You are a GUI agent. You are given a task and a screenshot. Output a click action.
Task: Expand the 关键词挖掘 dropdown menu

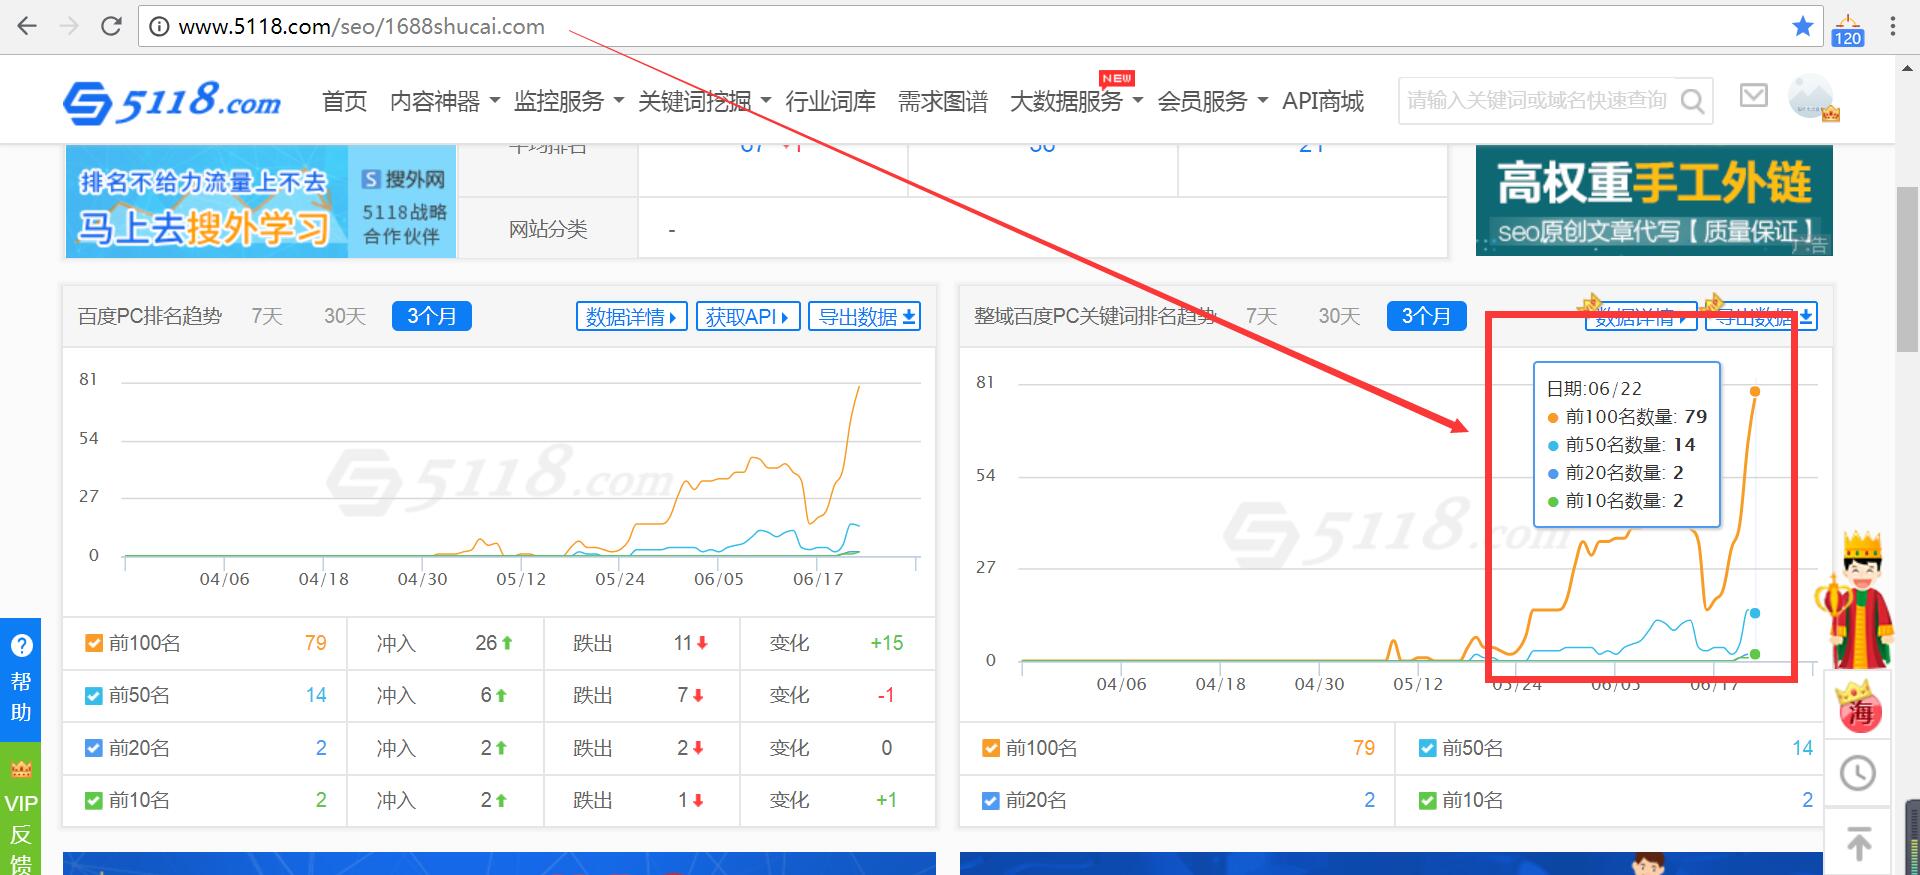click(705, 101)
